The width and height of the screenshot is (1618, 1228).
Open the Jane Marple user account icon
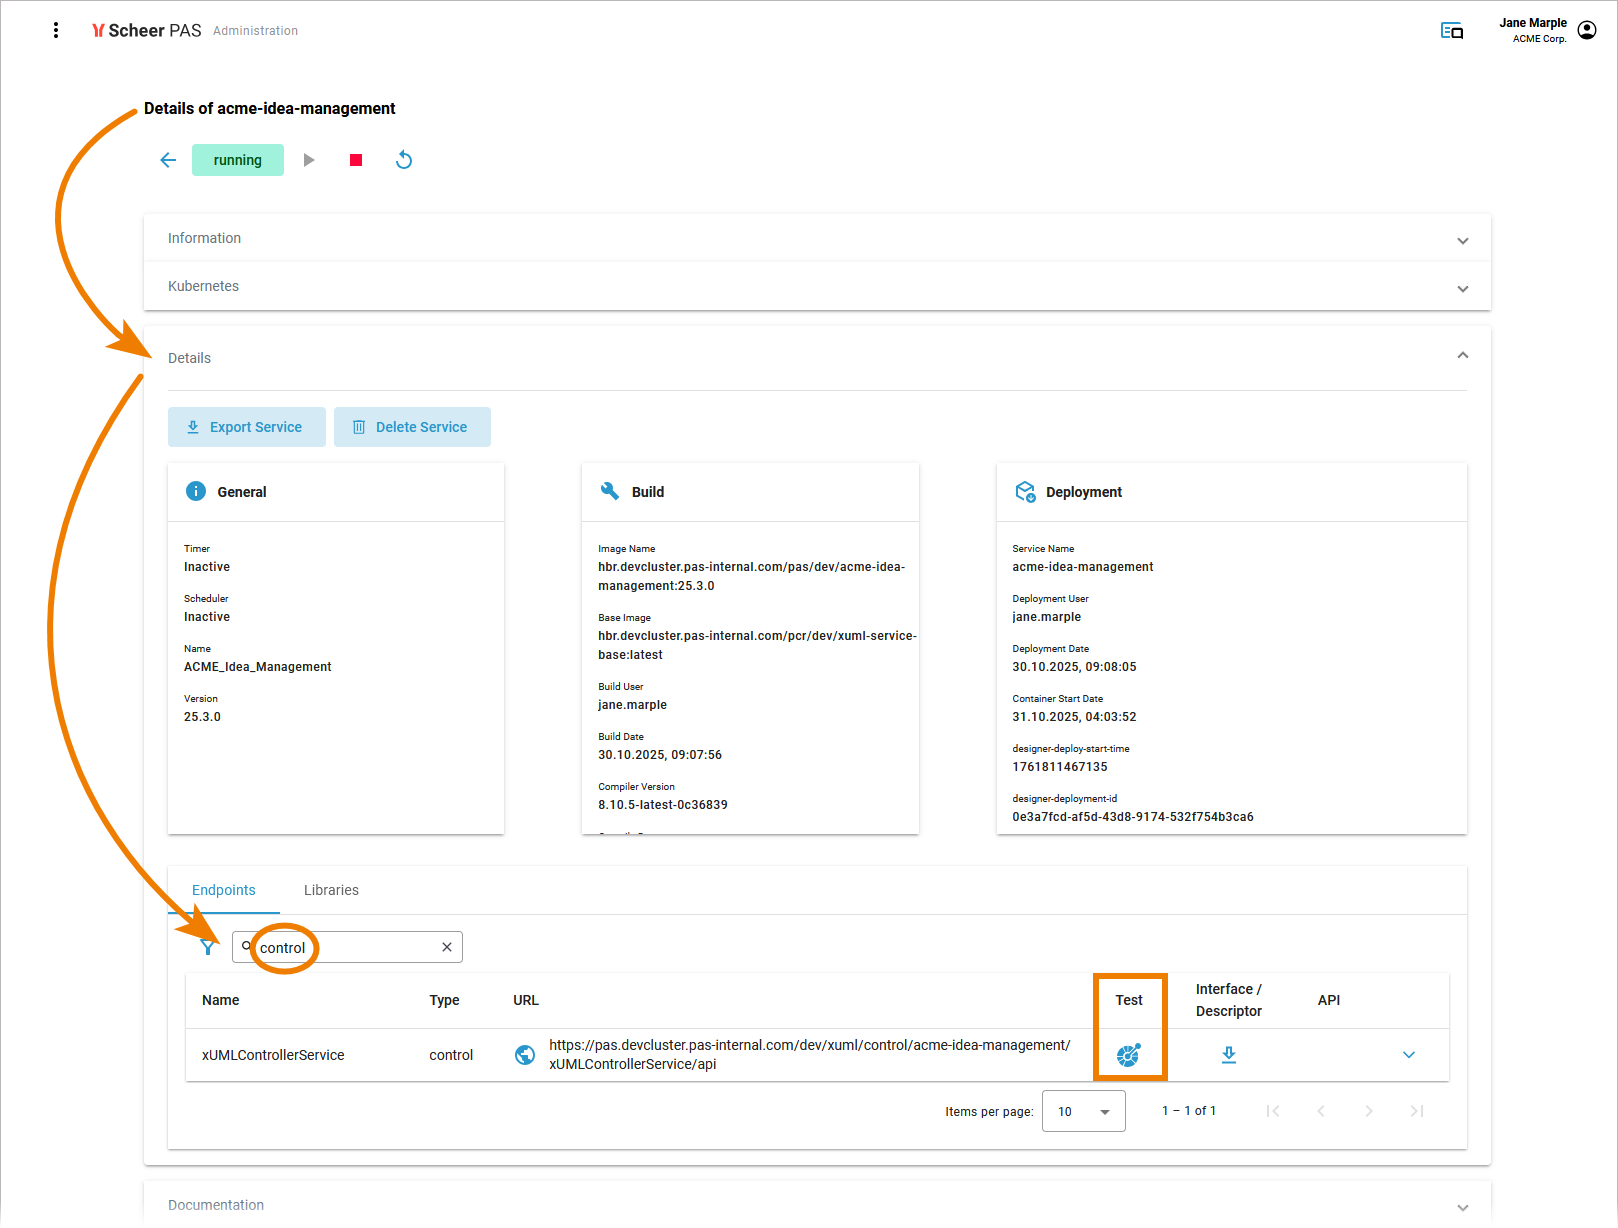coord(1587,30)
